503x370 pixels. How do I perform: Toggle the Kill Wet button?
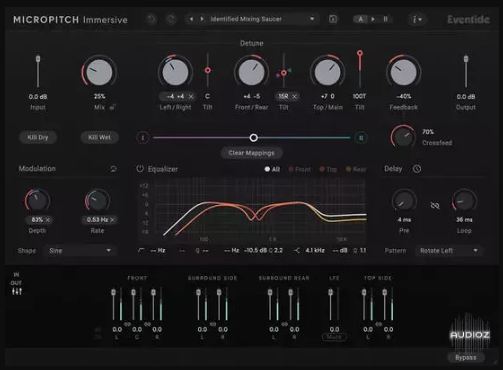pos(99,137)
